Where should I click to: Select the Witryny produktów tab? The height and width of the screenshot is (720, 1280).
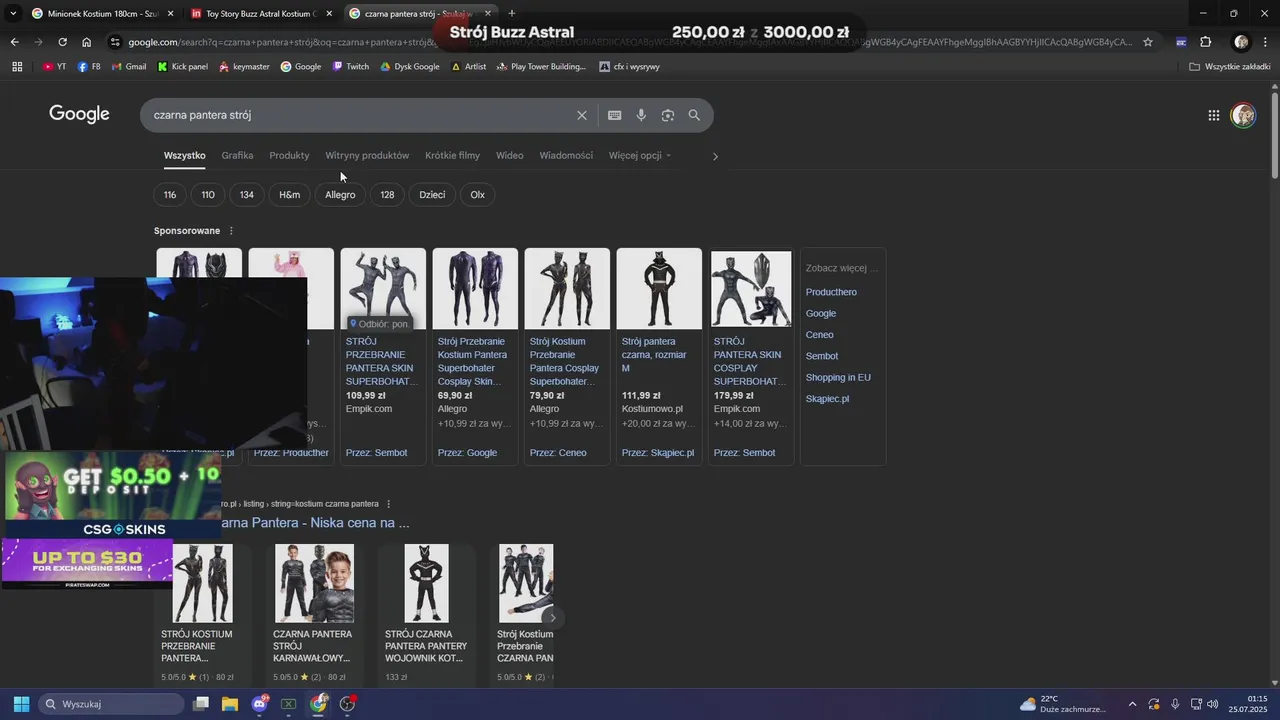coord(367,156)
